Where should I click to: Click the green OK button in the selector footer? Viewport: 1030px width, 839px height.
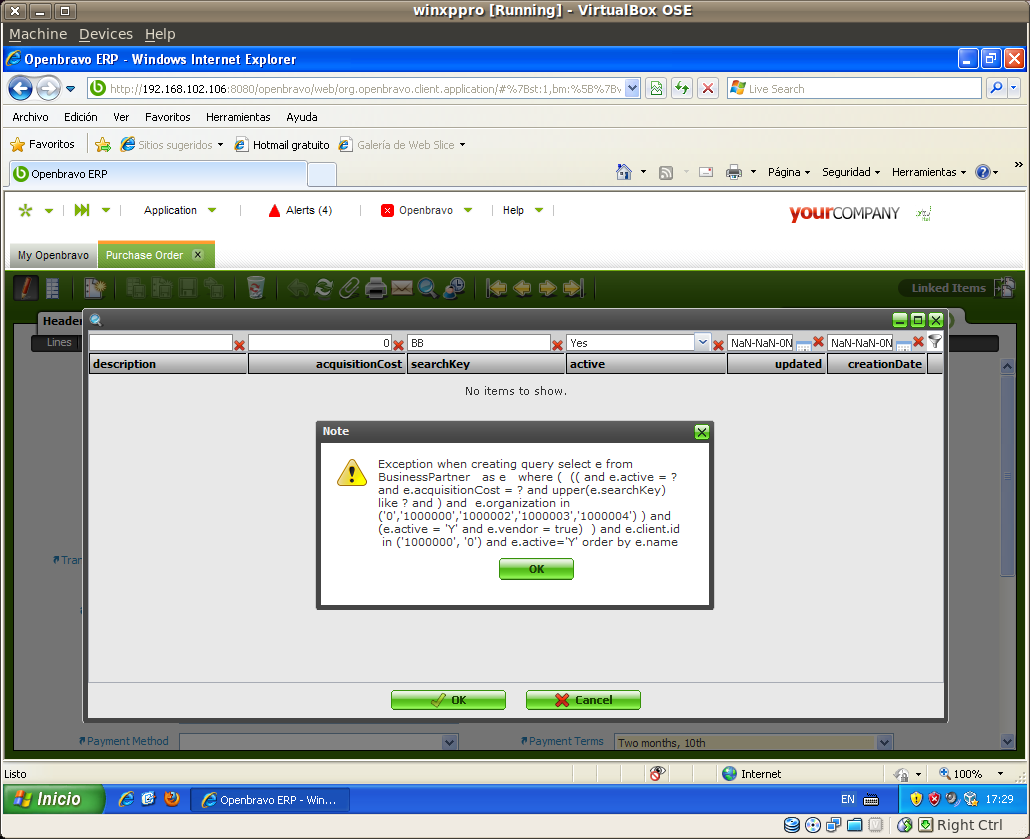click(x=448, y=700)
